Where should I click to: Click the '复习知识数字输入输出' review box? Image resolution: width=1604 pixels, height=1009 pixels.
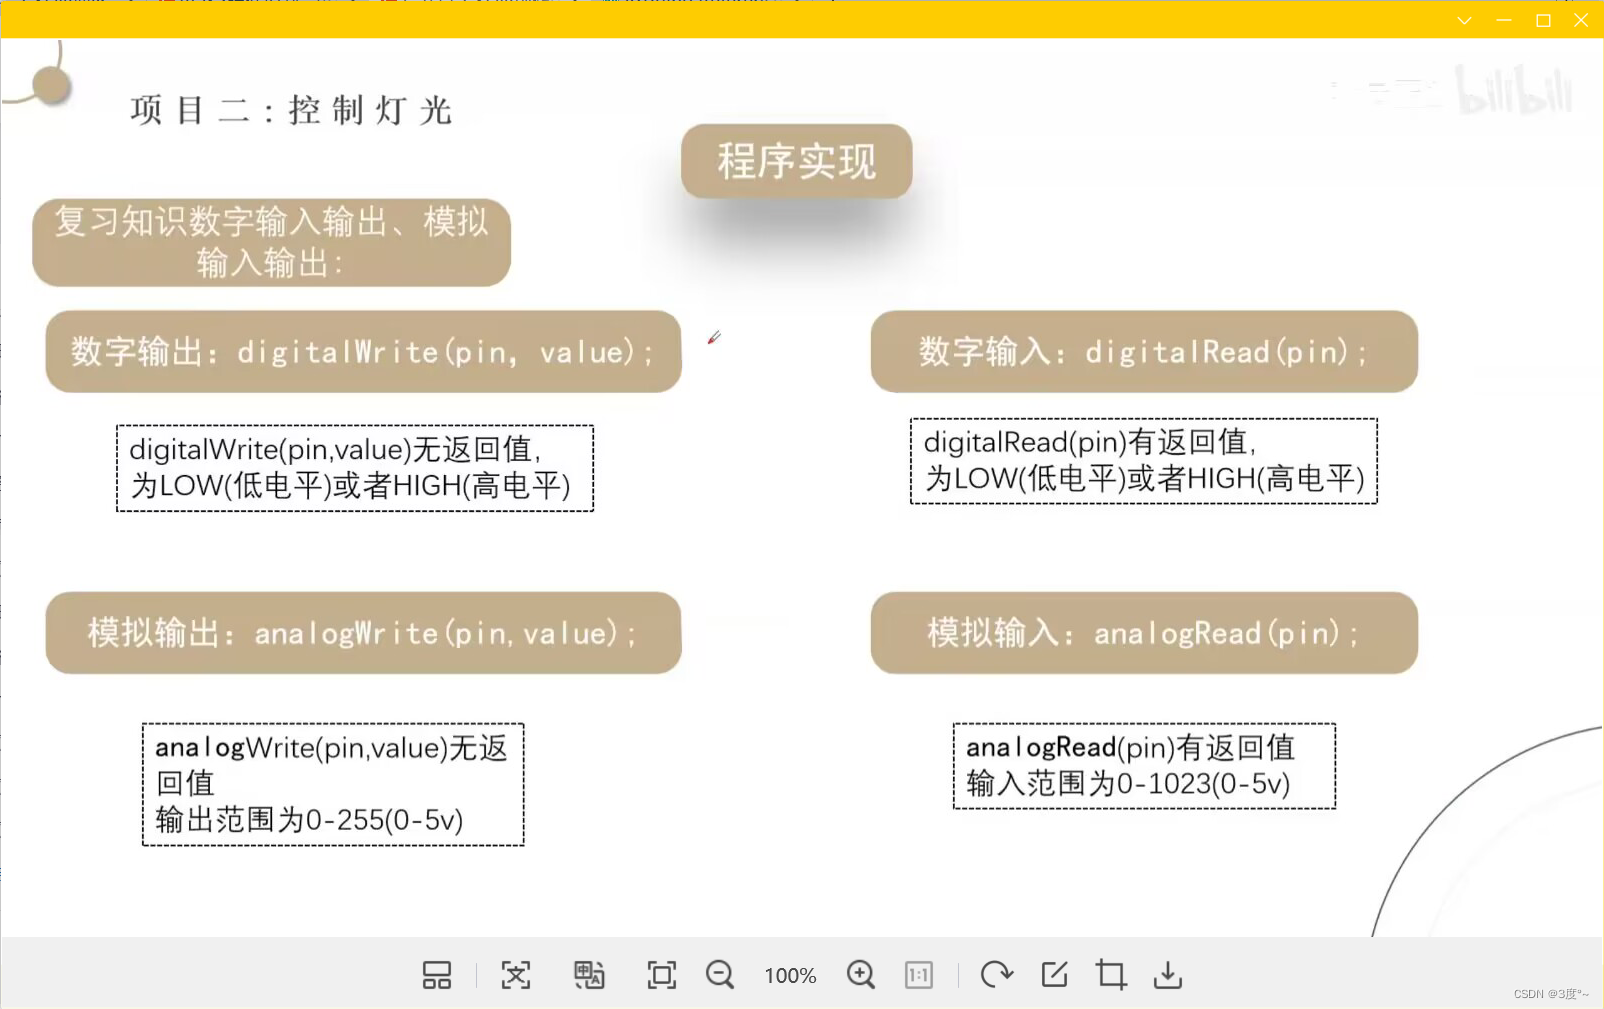[271, 242]
